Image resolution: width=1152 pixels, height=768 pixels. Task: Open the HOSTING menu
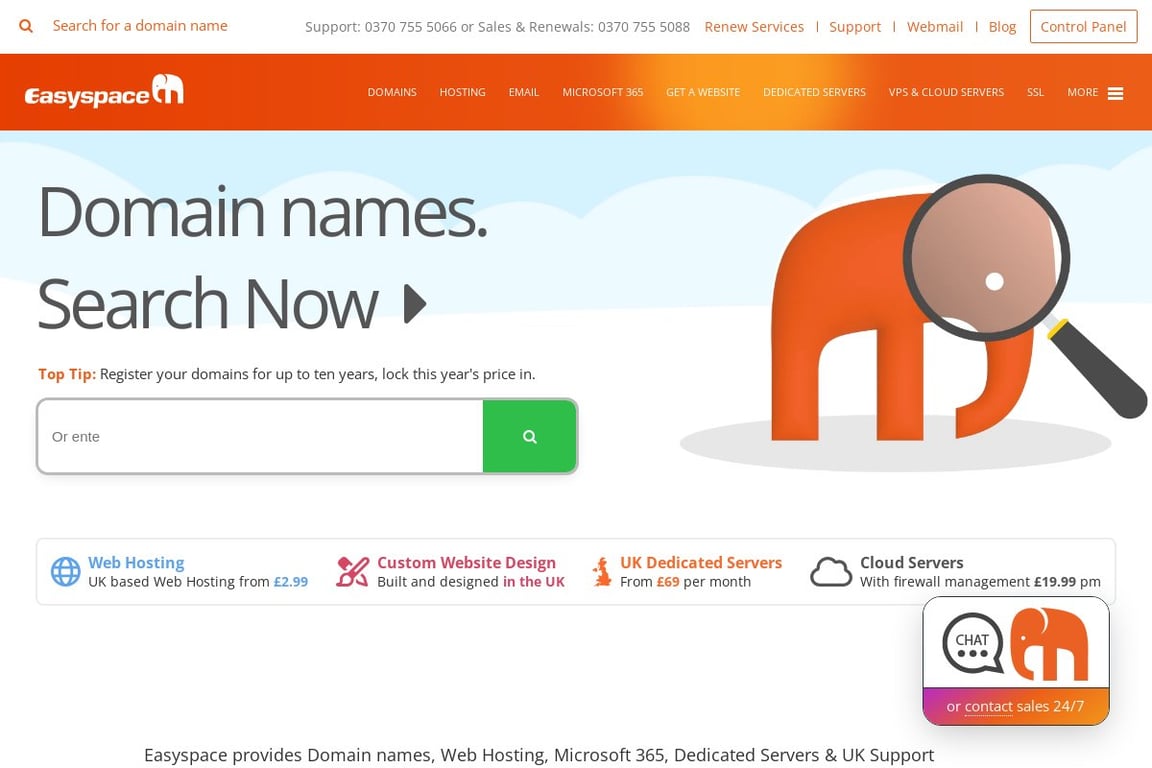pyautogui.click(x=462, y=92)
